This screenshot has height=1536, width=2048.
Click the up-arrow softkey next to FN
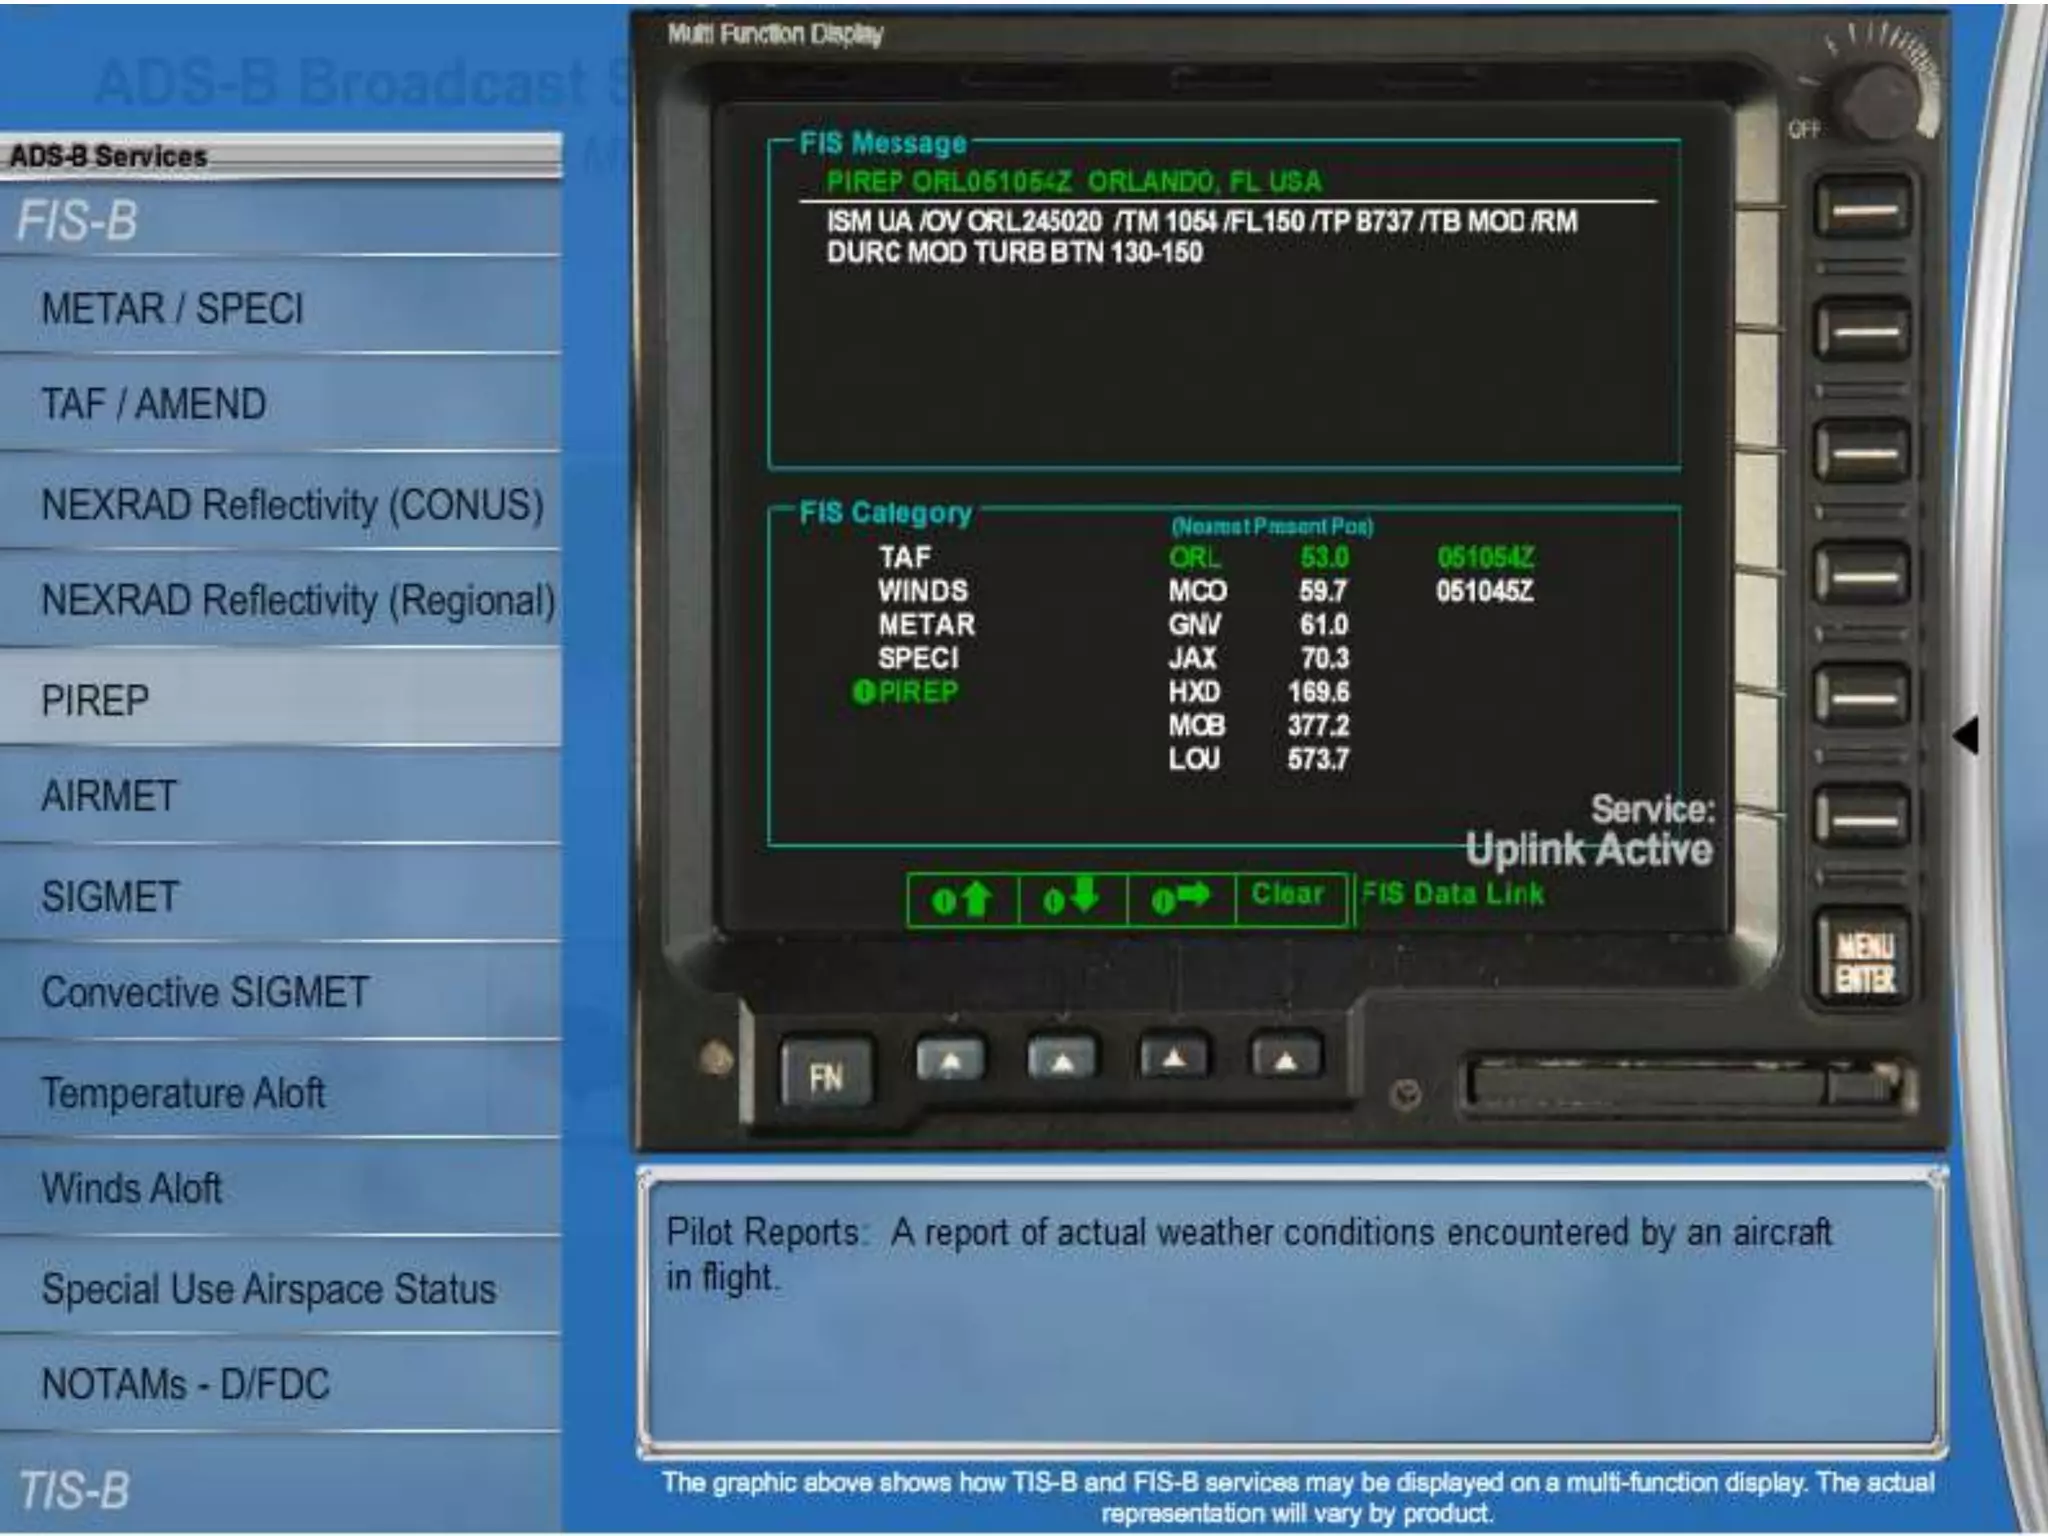tap(950, 1059)
